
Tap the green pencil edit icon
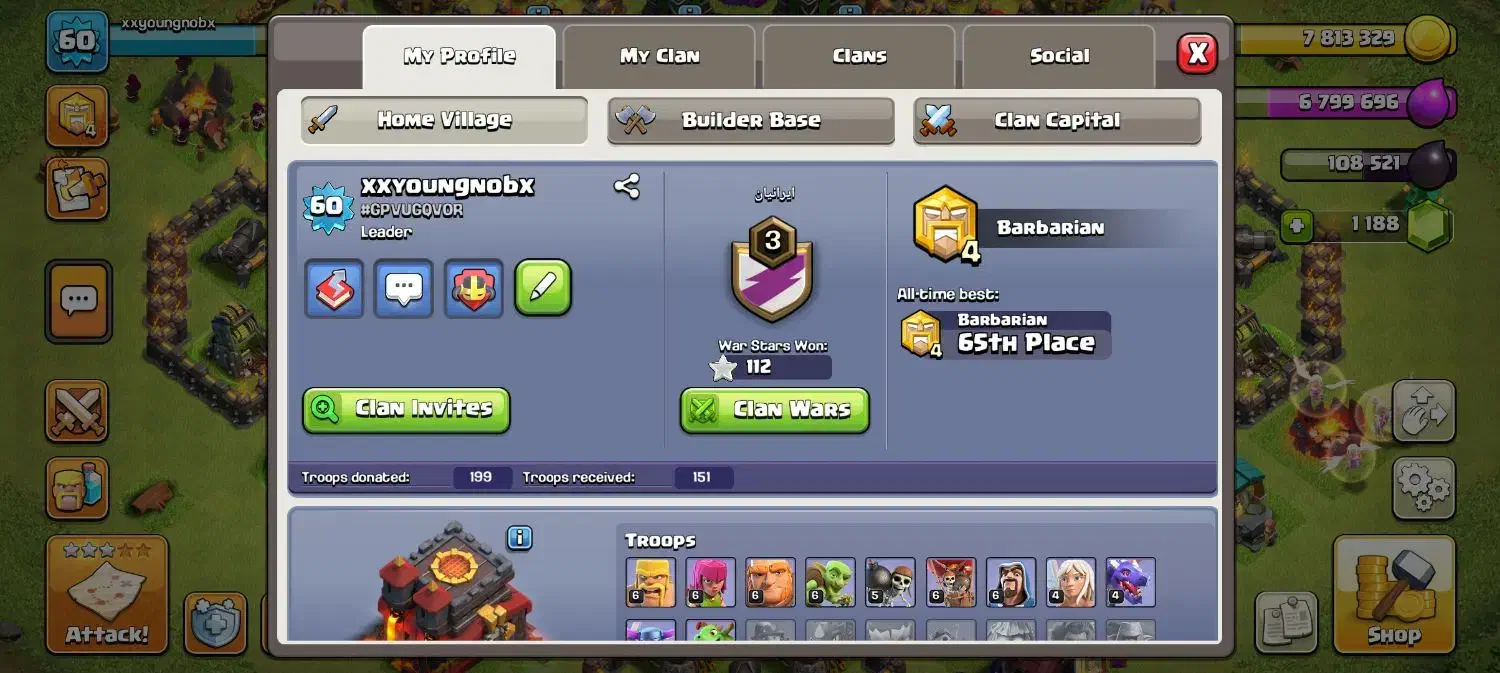pyautogui.click(x=543, y=288)
